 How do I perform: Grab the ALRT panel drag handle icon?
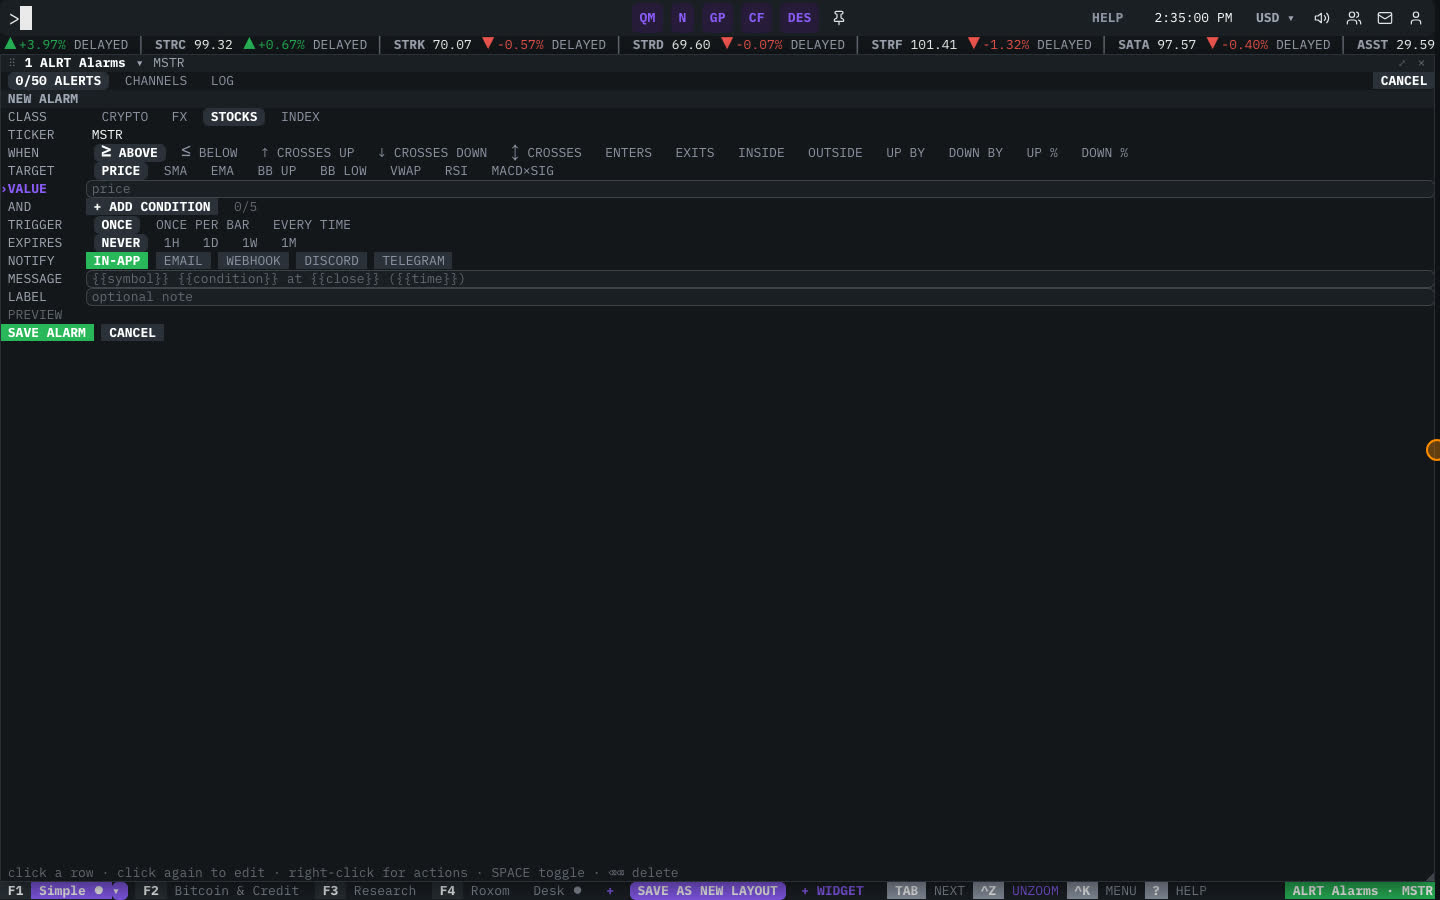[12, 63]
